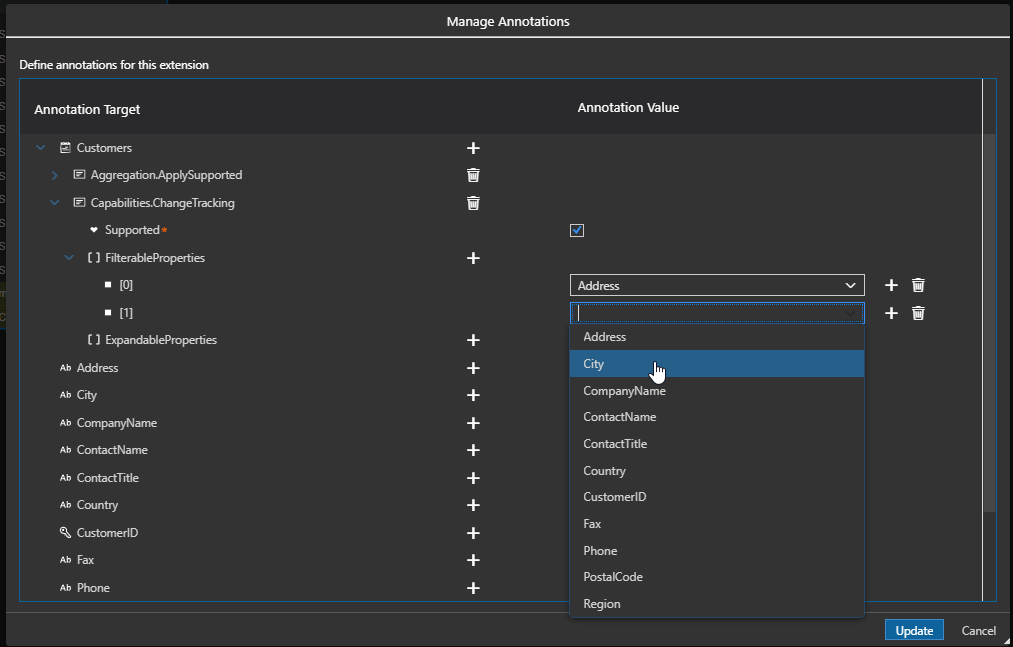The width and height of the screenshot is (1013, 647).
Task: Uncheck the Supported checkbox
Action: pyautogui.click(x=577, y=230)
